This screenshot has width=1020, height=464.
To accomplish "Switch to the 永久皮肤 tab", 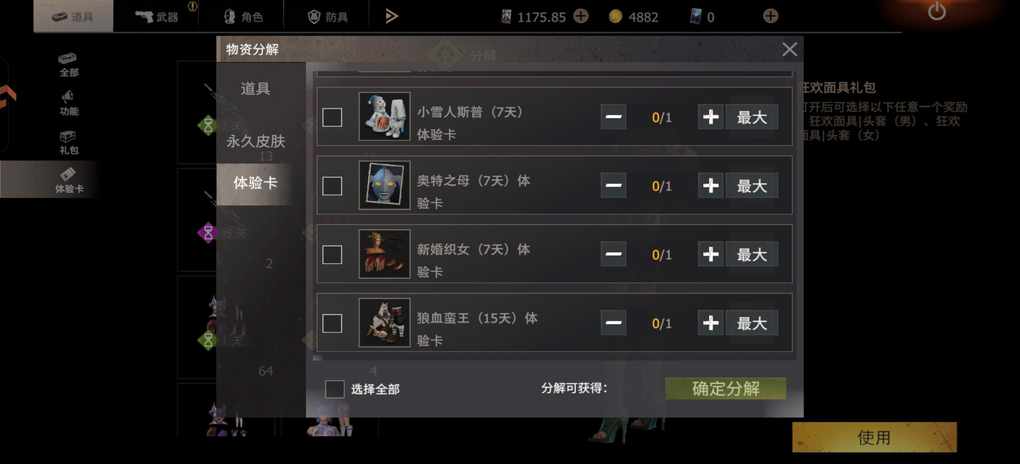I will [x=256, y=141].
